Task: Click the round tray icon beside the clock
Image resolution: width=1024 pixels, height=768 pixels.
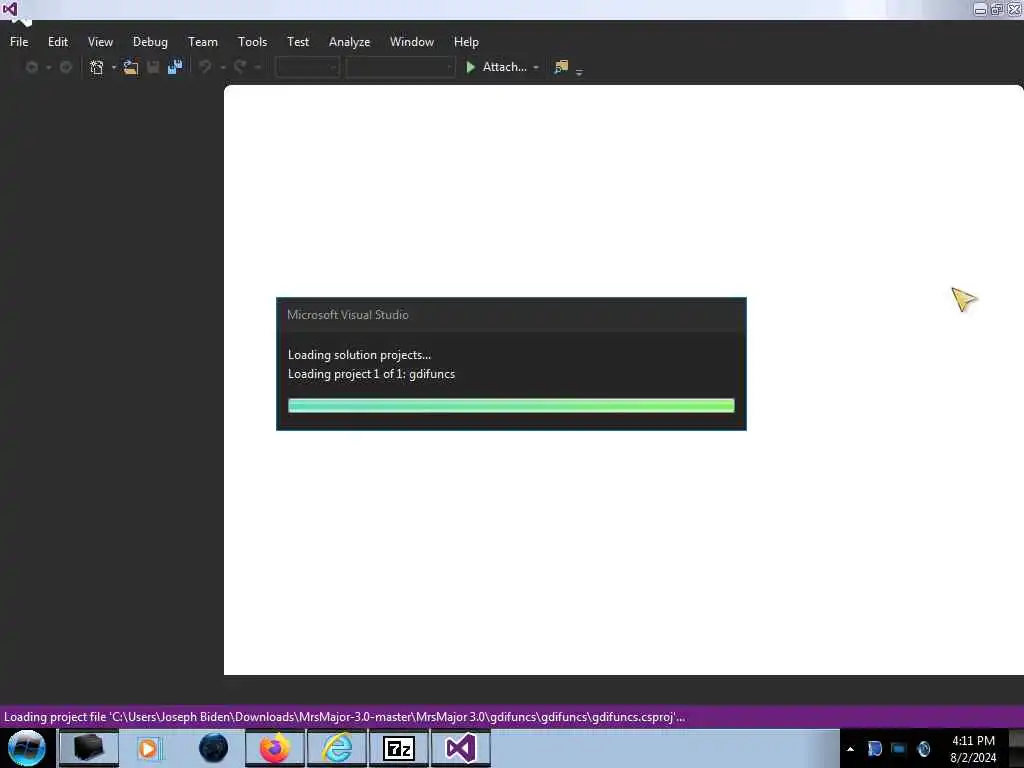Action: [923, 749]
